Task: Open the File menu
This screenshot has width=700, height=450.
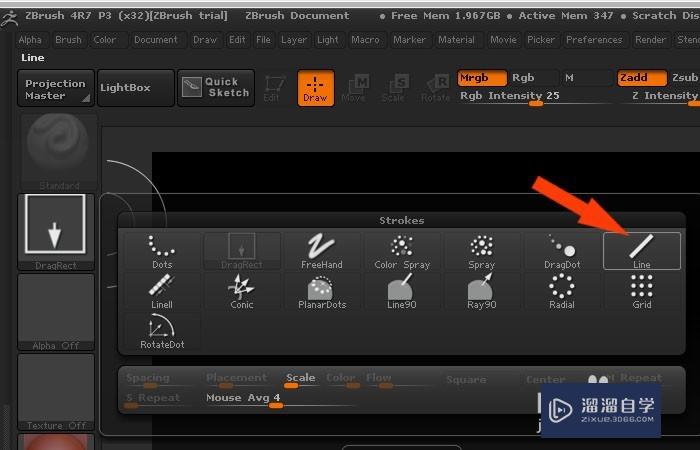Action: click(x=263, y=40)
